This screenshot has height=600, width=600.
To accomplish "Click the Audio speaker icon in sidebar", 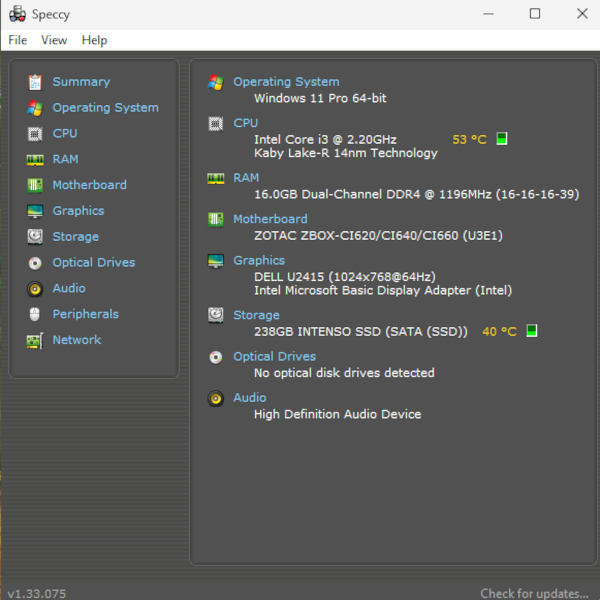I will pos(35,289).
